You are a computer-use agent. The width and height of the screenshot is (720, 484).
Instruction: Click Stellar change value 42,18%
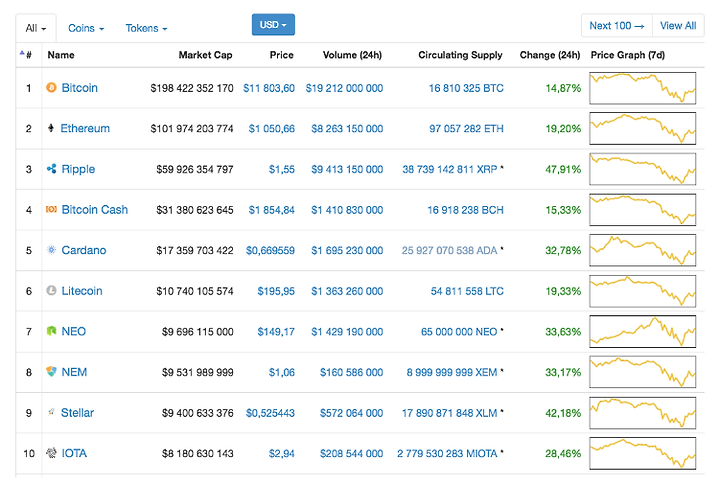coord(563,413)
